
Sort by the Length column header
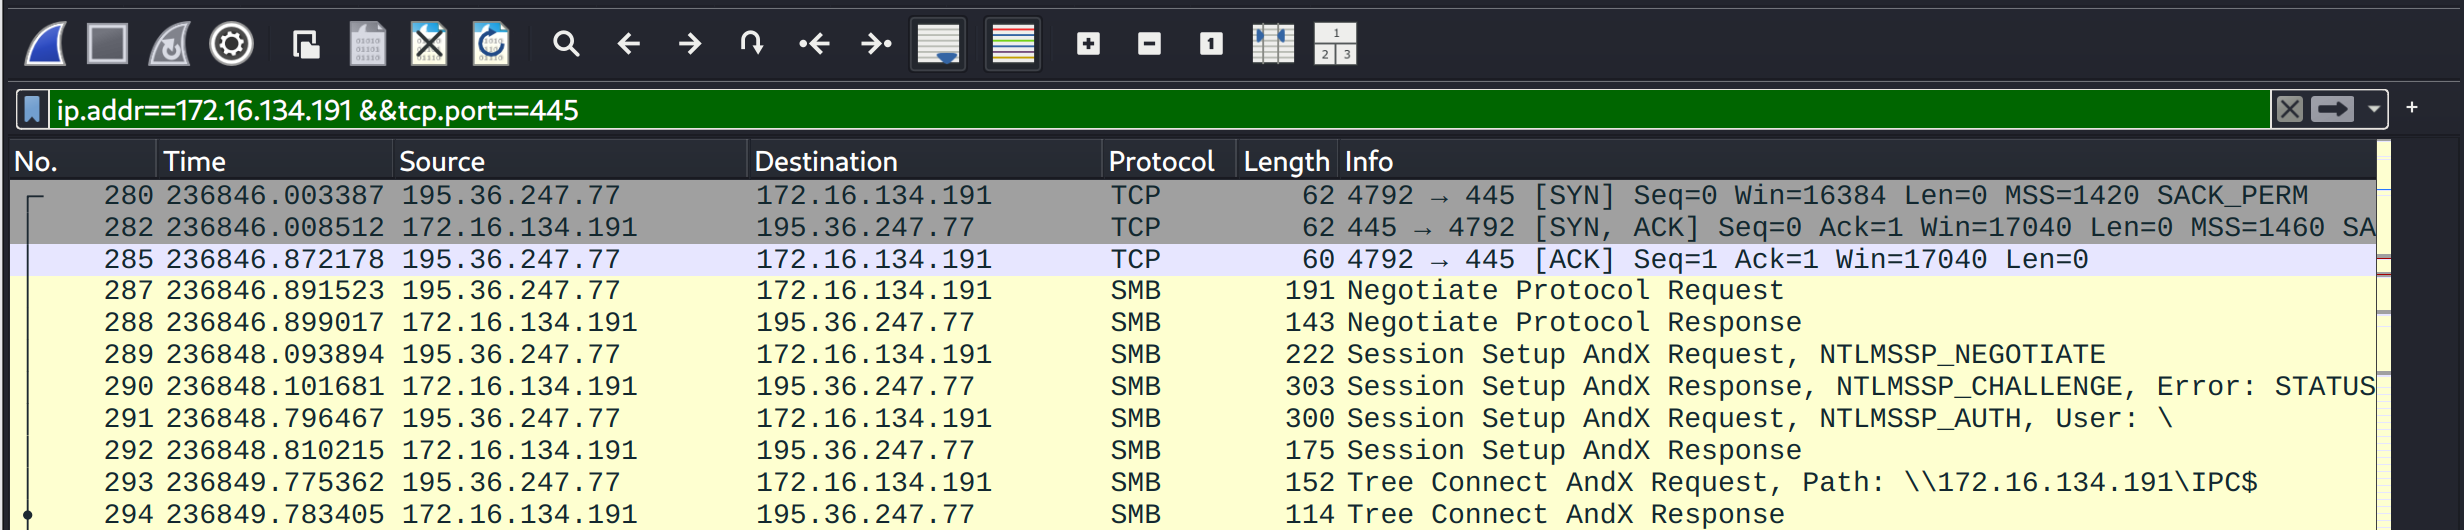[x=1286, y=161]
